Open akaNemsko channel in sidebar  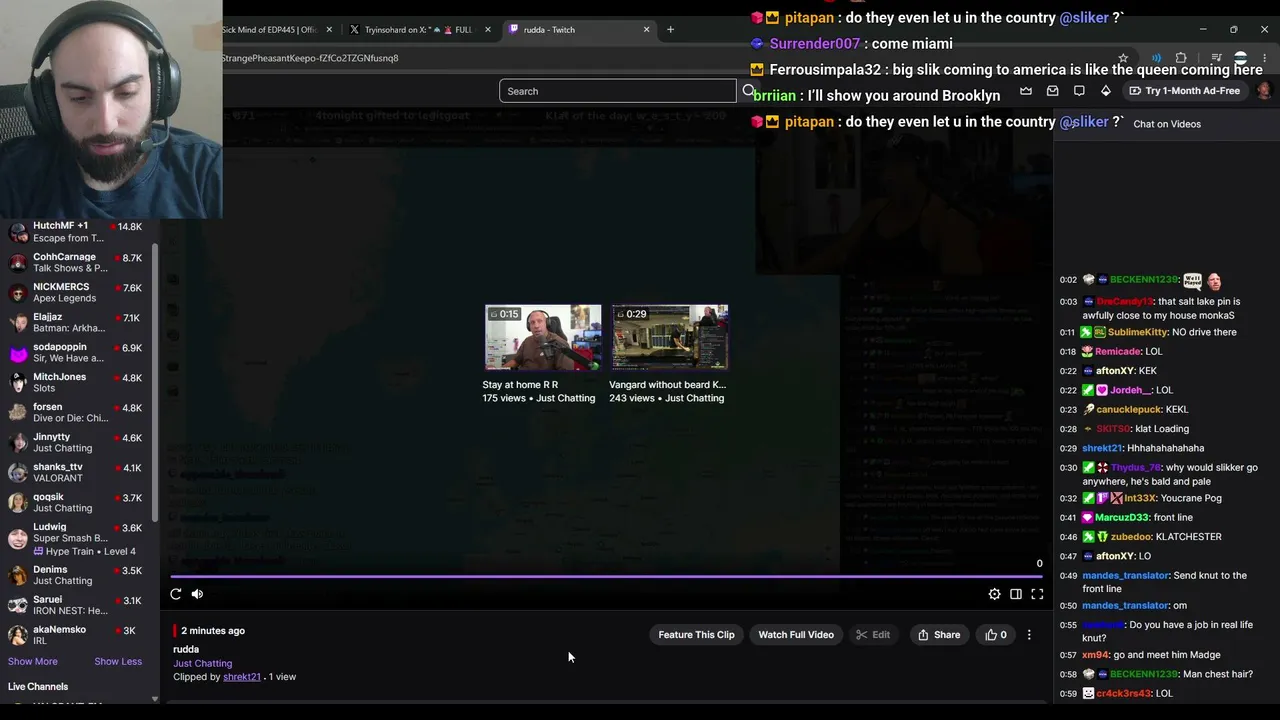coord(76,635)
